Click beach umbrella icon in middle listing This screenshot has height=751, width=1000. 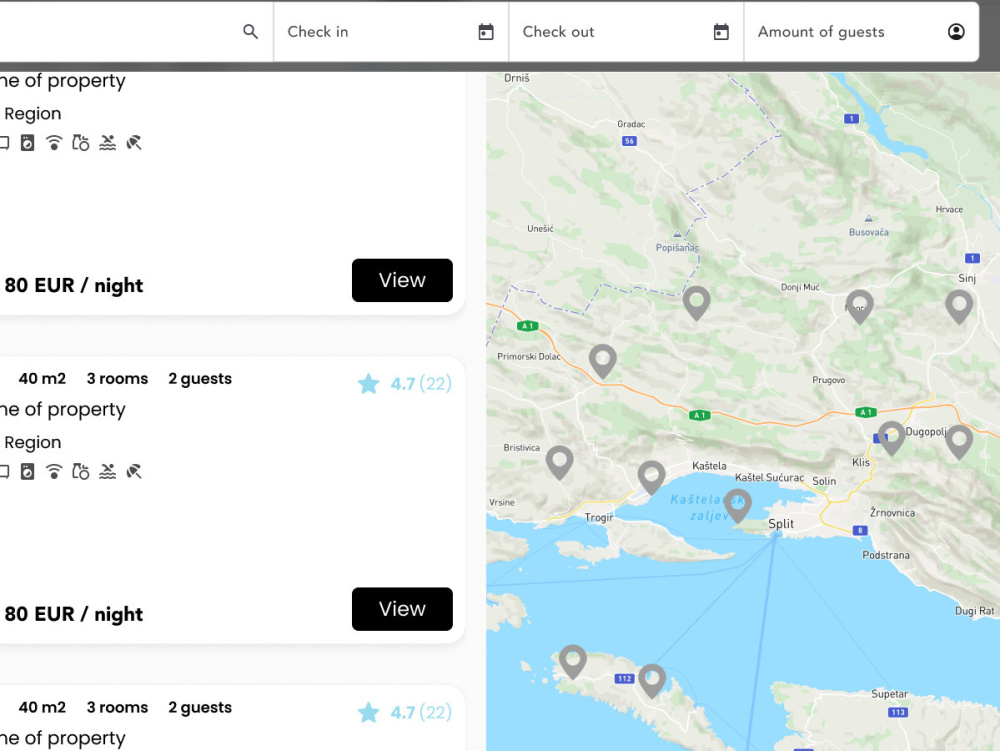coord(134,472)
